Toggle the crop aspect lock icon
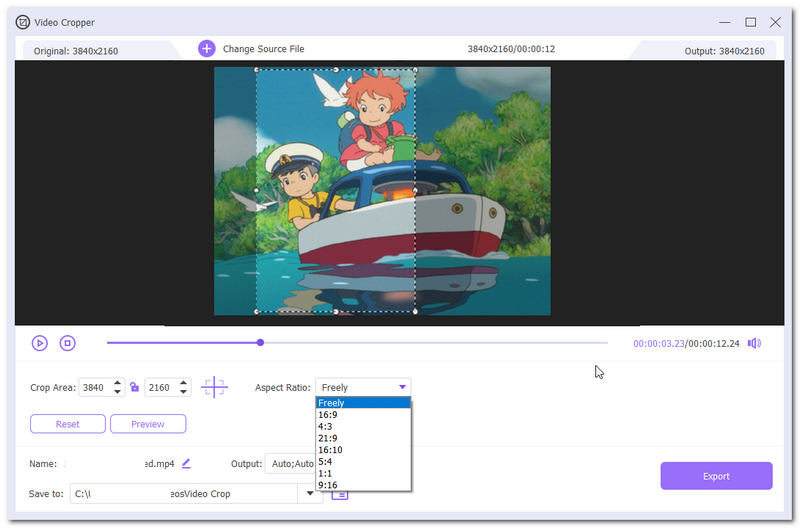Screen dimensions: 800x528 click(x=135, y=387)
